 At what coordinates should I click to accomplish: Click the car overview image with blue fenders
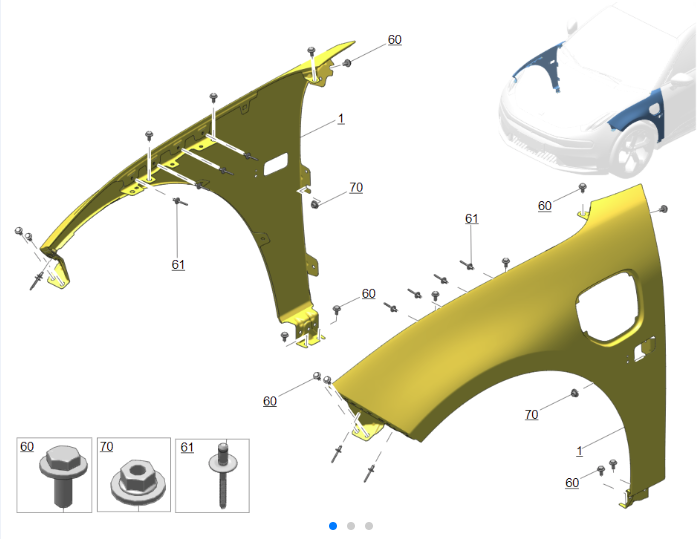(596, 91)
